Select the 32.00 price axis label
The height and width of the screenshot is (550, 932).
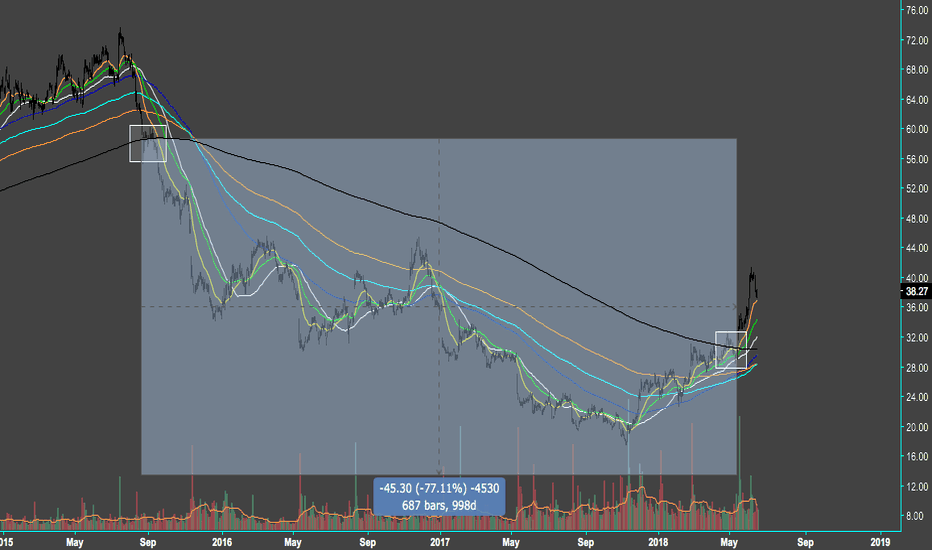917,337
